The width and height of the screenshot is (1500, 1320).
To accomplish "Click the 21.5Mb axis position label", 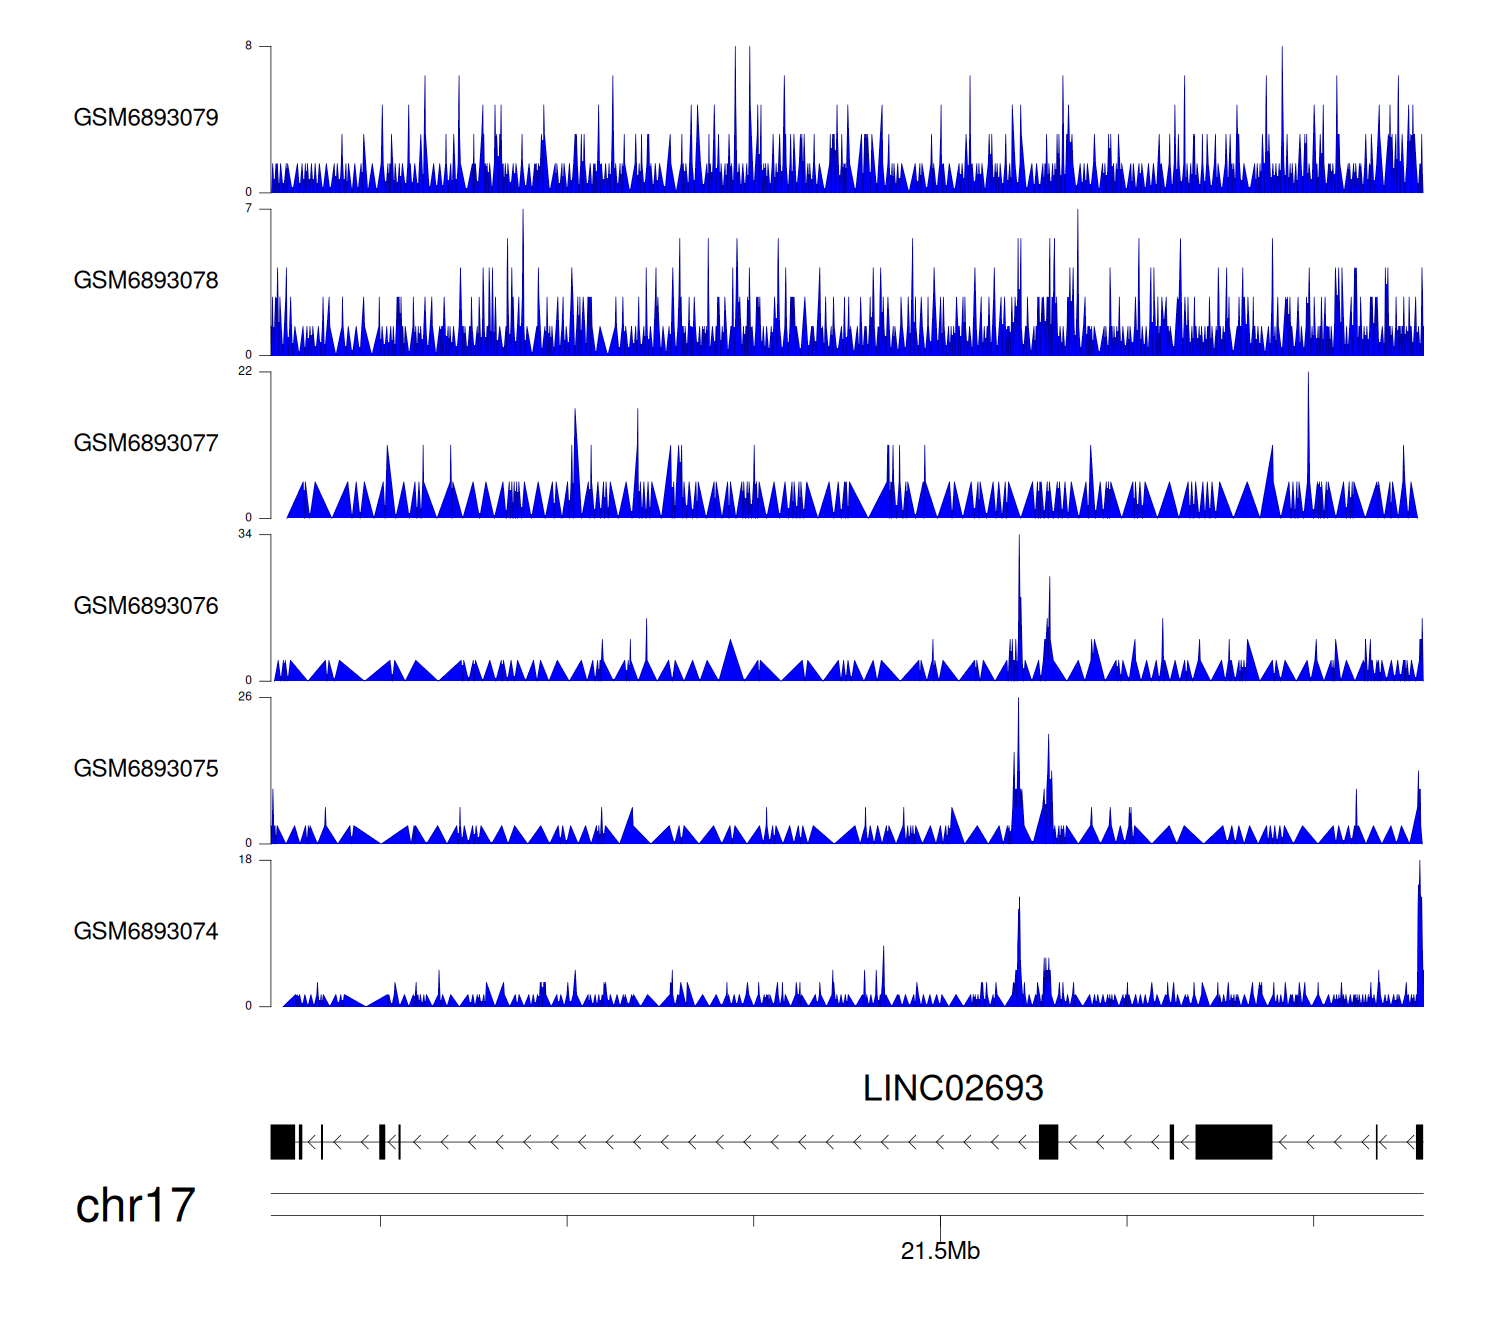I will pyautogui.click(x=940, y=1251).
